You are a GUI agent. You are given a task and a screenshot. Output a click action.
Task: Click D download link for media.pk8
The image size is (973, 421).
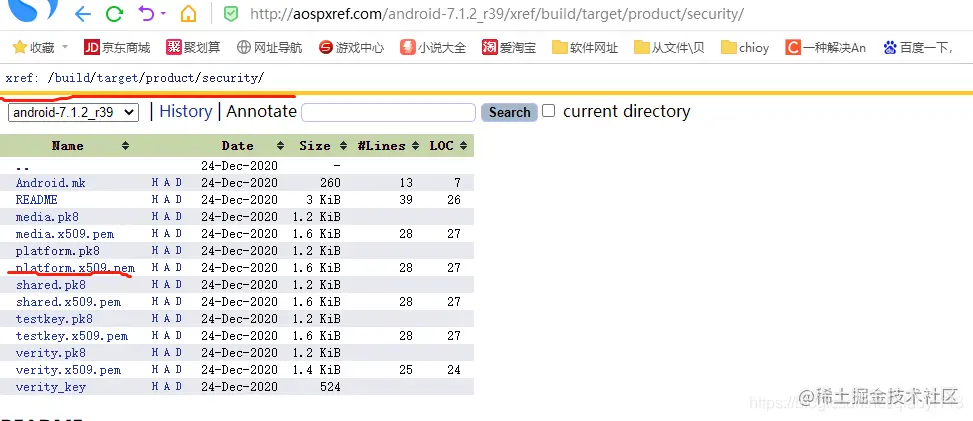coord(179,217)
